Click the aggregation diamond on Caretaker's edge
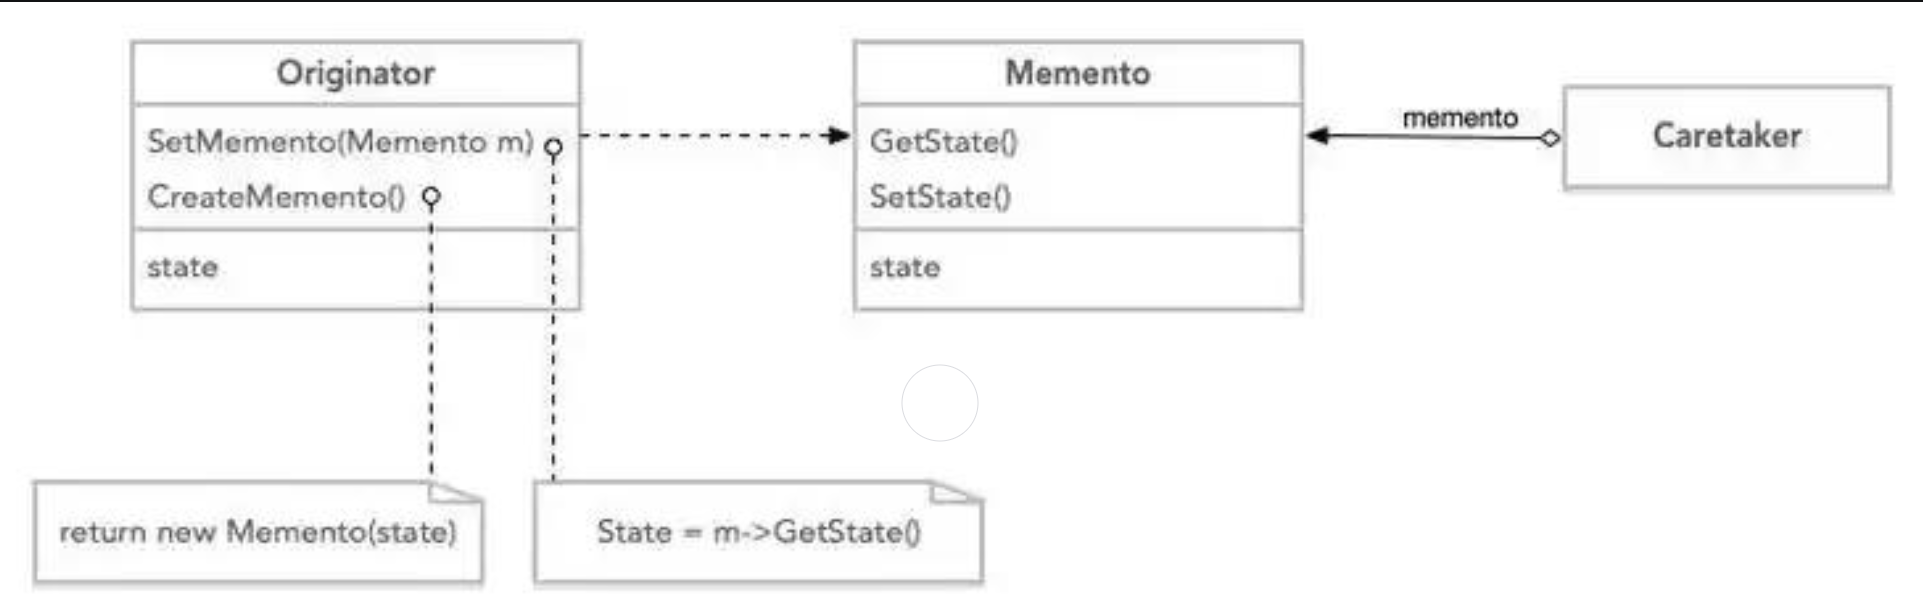 (1549, 138)
